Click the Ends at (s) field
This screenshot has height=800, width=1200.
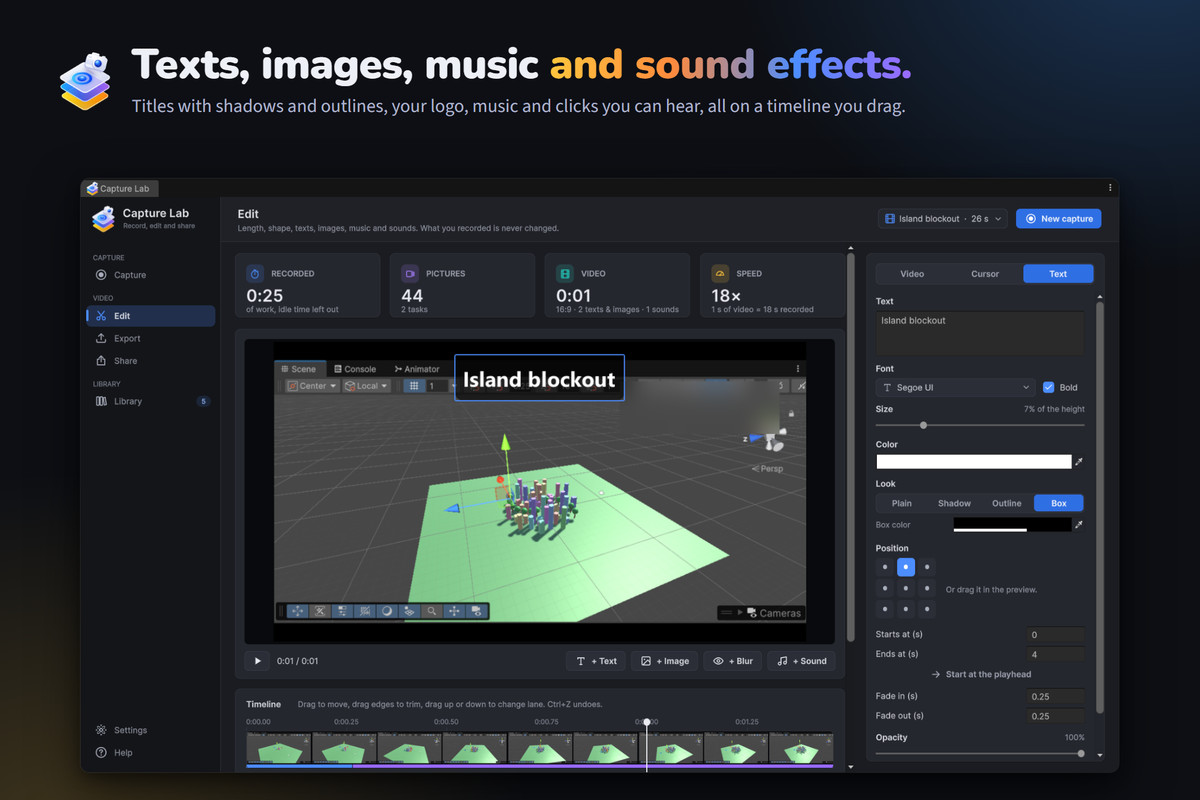(x=1056, y=654)
